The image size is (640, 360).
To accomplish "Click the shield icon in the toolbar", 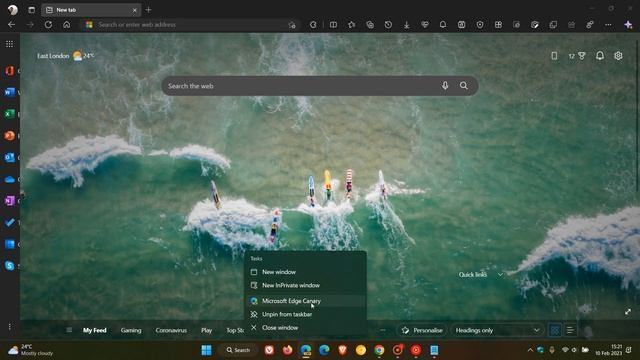I will click(x=480, y=24).
